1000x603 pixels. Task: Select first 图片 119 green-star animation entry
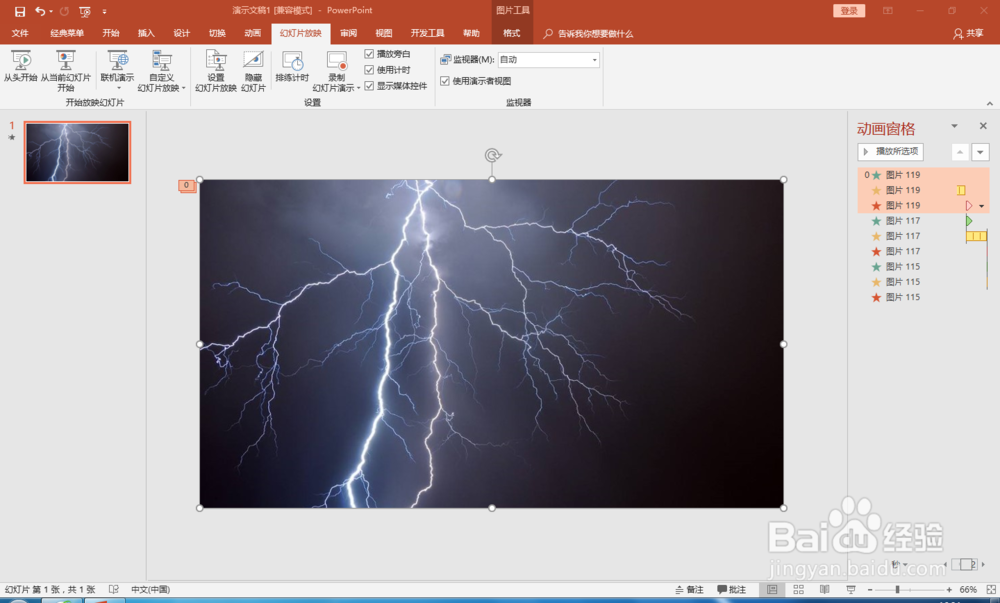(922, 175)
